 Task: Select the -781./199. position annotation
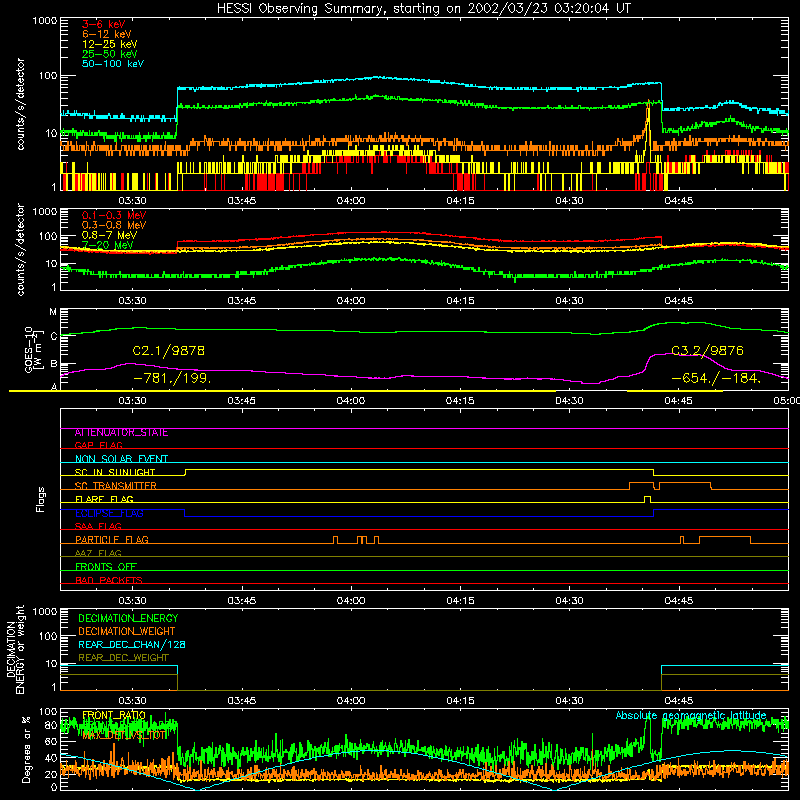click(x=172, y=379)
